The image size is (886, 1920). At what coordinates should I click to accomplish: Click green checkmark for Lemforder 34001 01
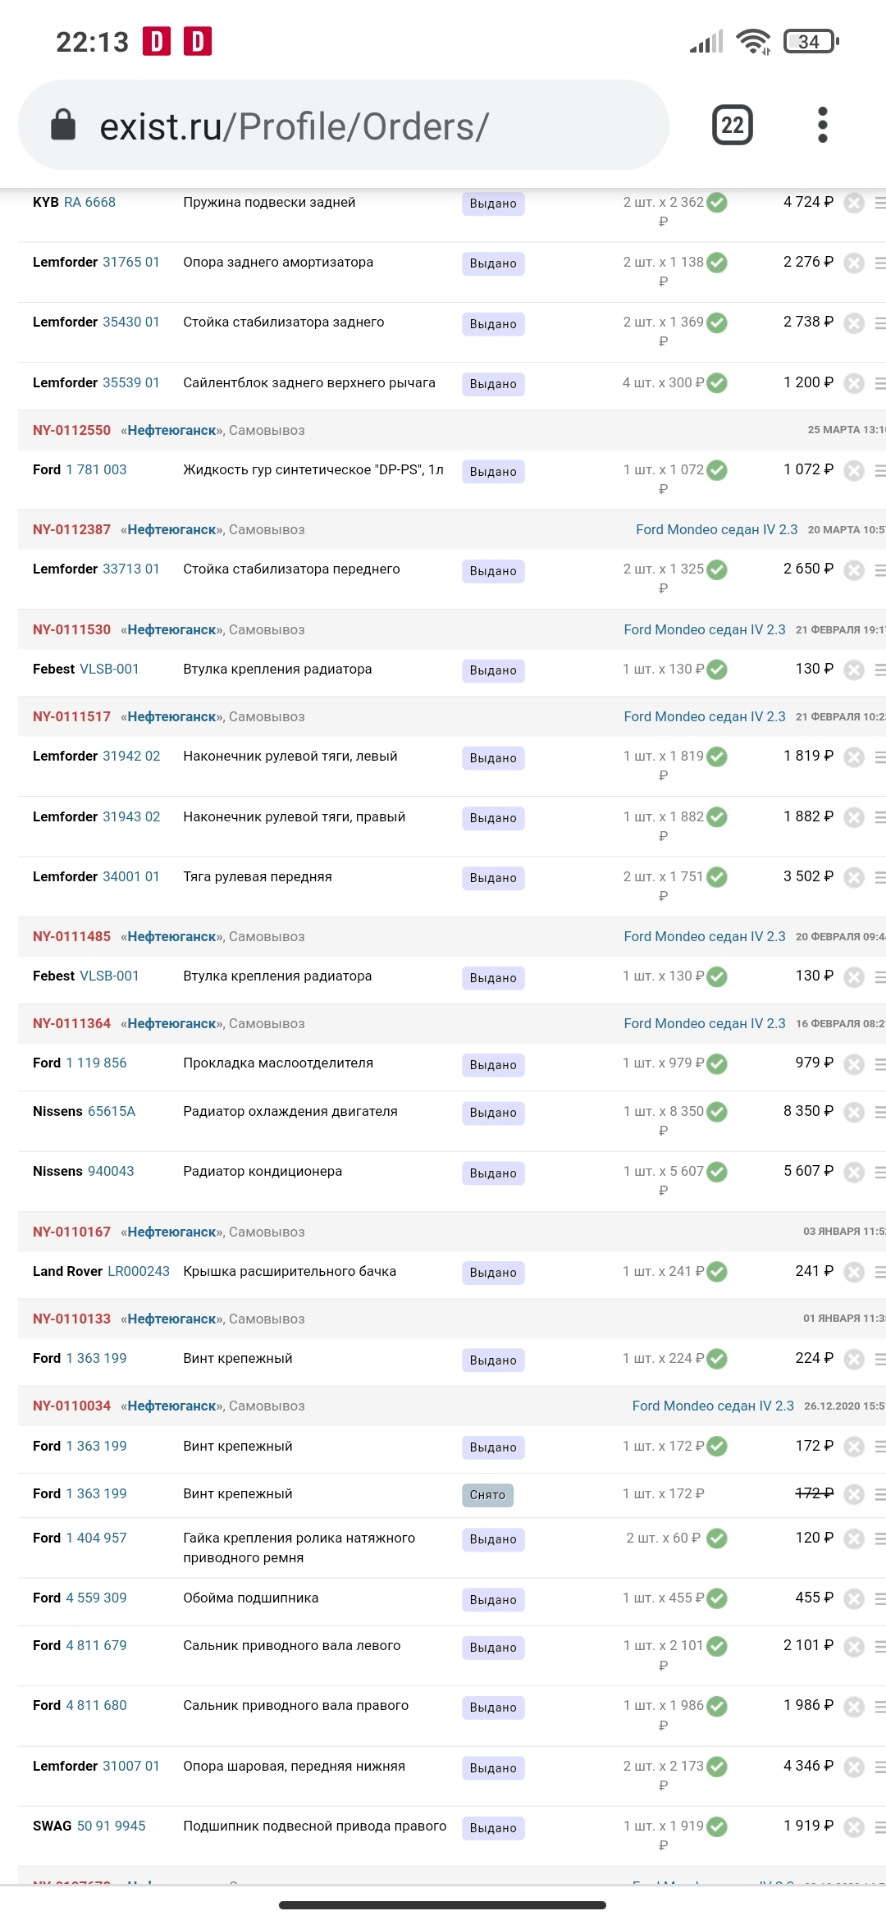717,877
